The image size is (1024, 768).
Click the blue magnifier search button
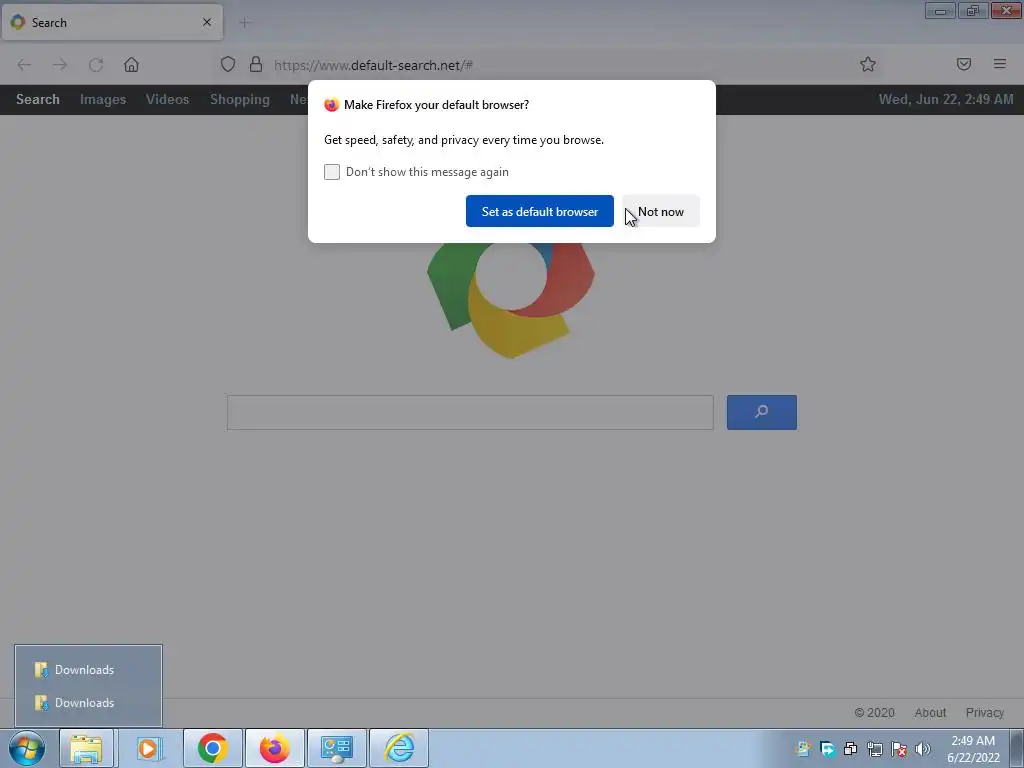(761, 412)
